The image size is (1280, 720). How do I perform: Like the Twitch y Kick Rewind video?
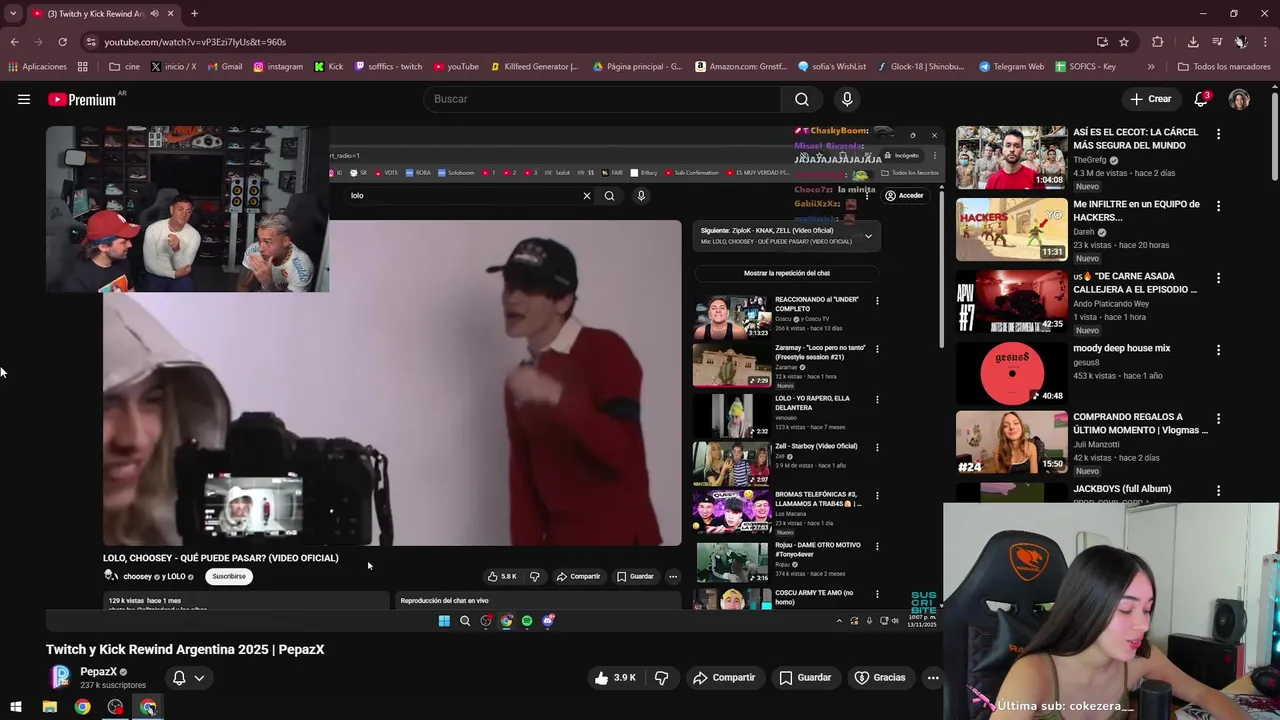pos(615,677)
